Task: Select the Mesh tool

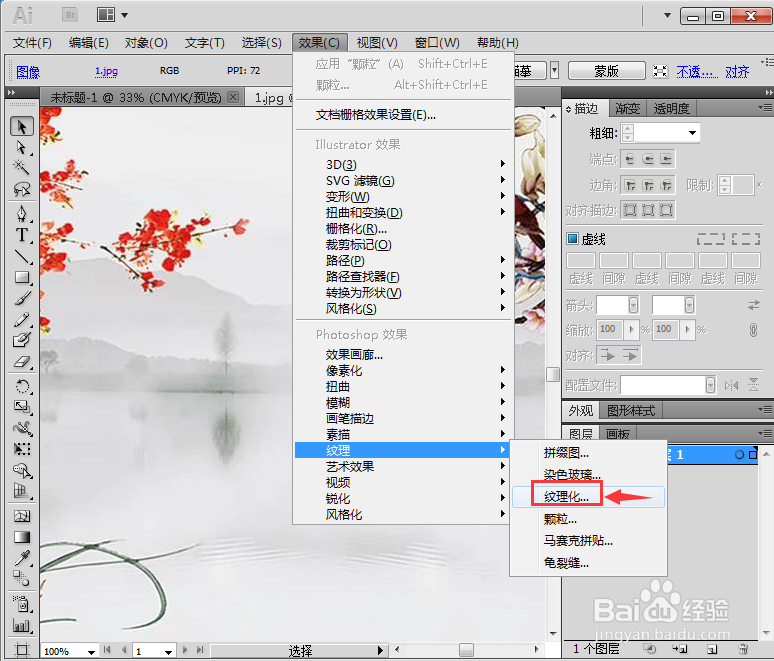Action: pyautogui.click(x=22, y=516)
